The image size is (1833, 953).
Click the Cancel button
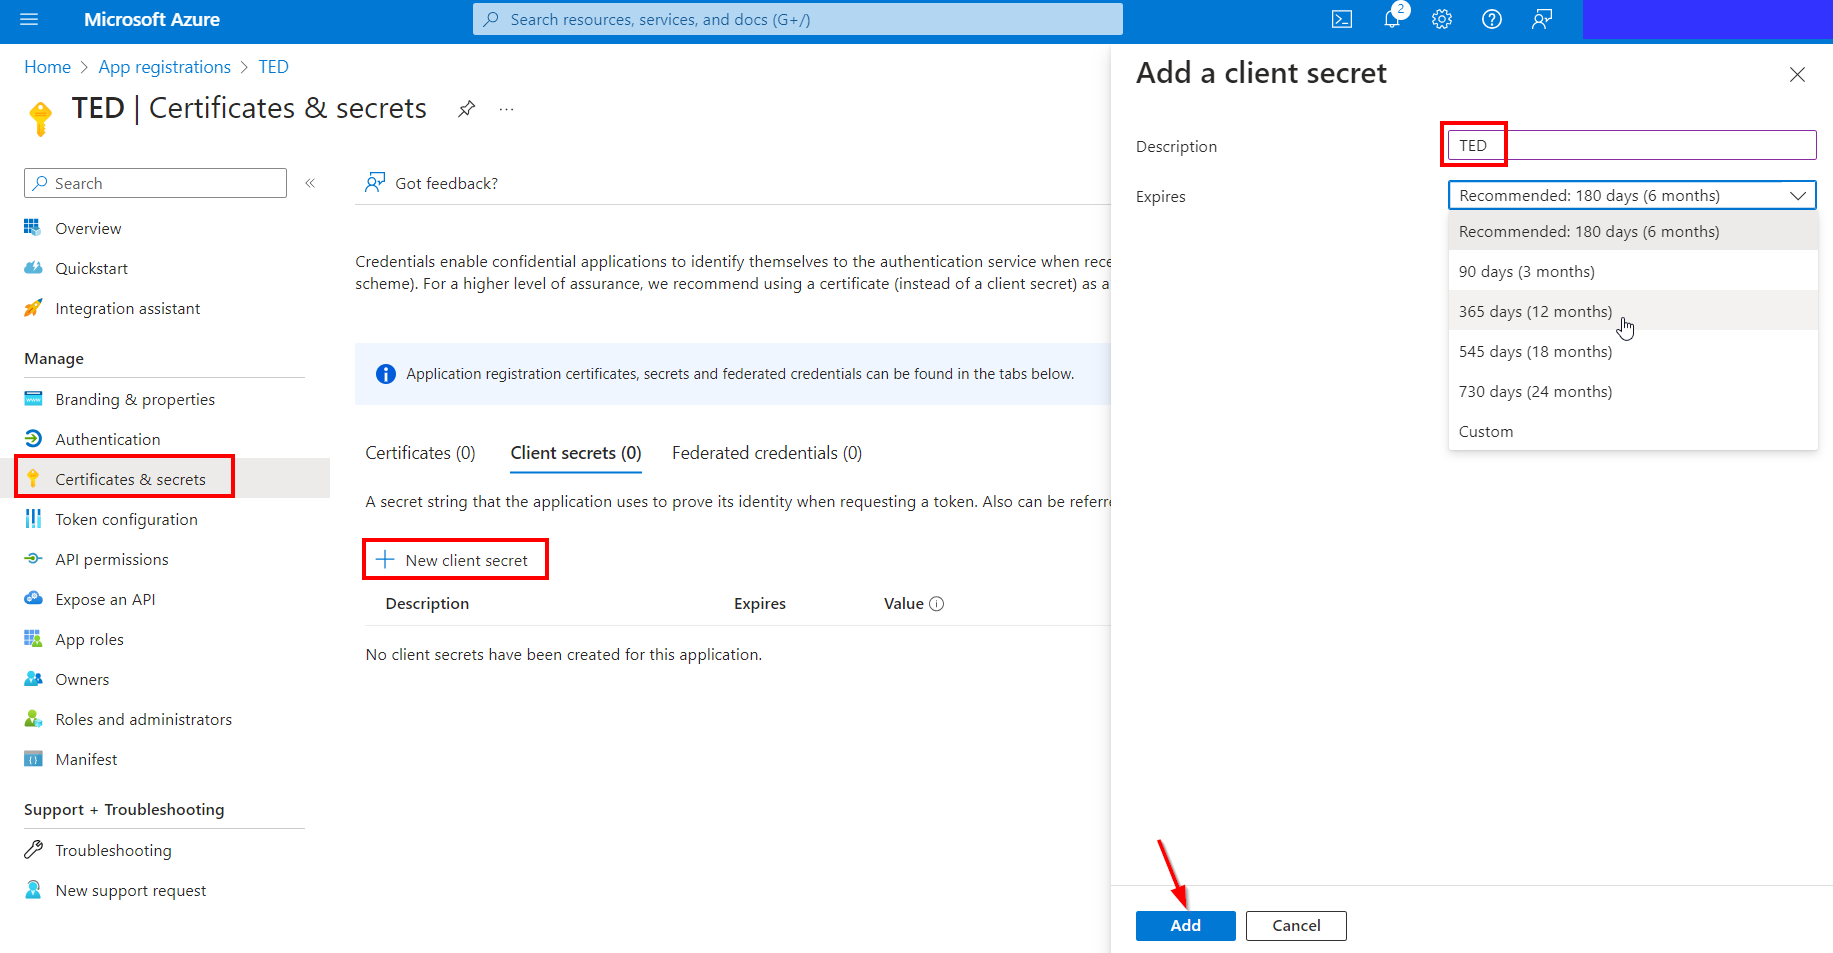pyautogui.click(x=1296, y=925)
